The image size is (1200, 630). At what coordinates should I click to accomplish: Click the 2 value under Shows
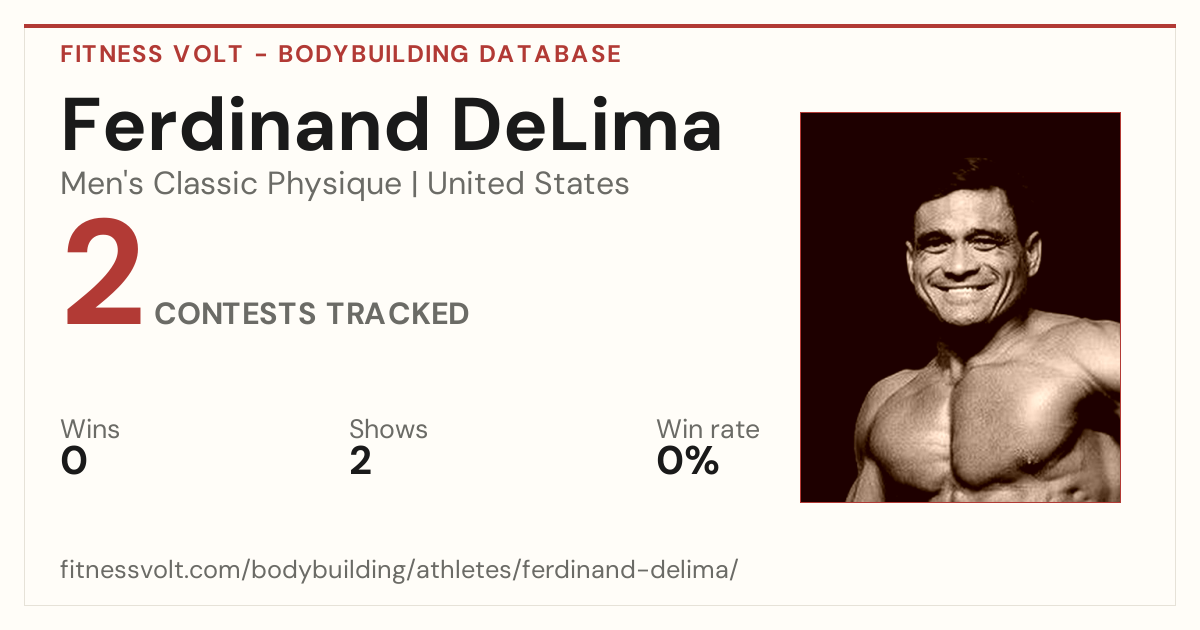(x=360, y=461)
